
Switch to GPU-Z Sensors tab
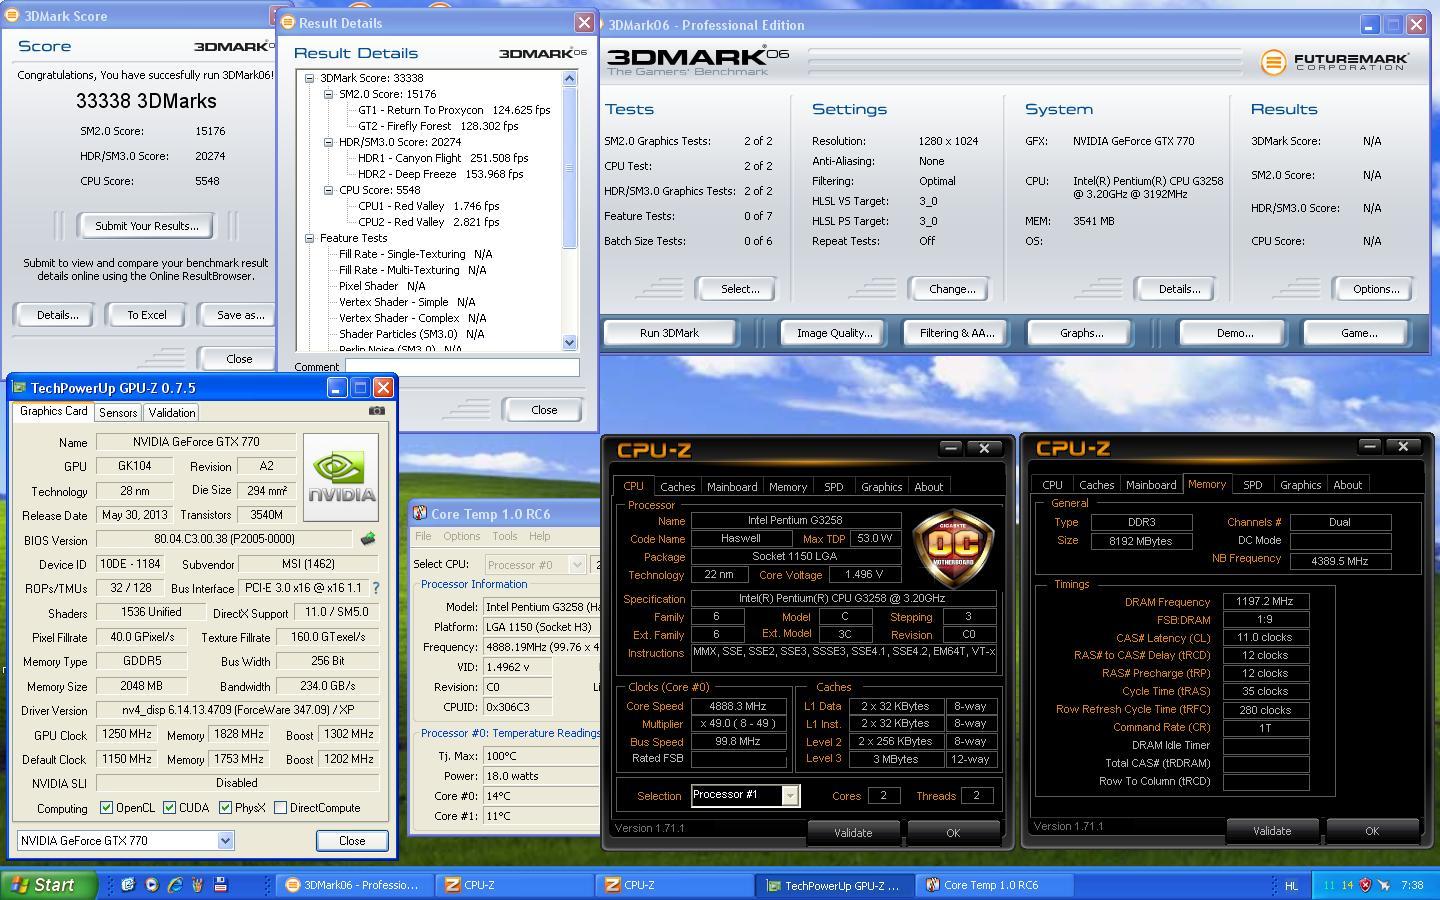pyautogui.click(x=118, y=413)
